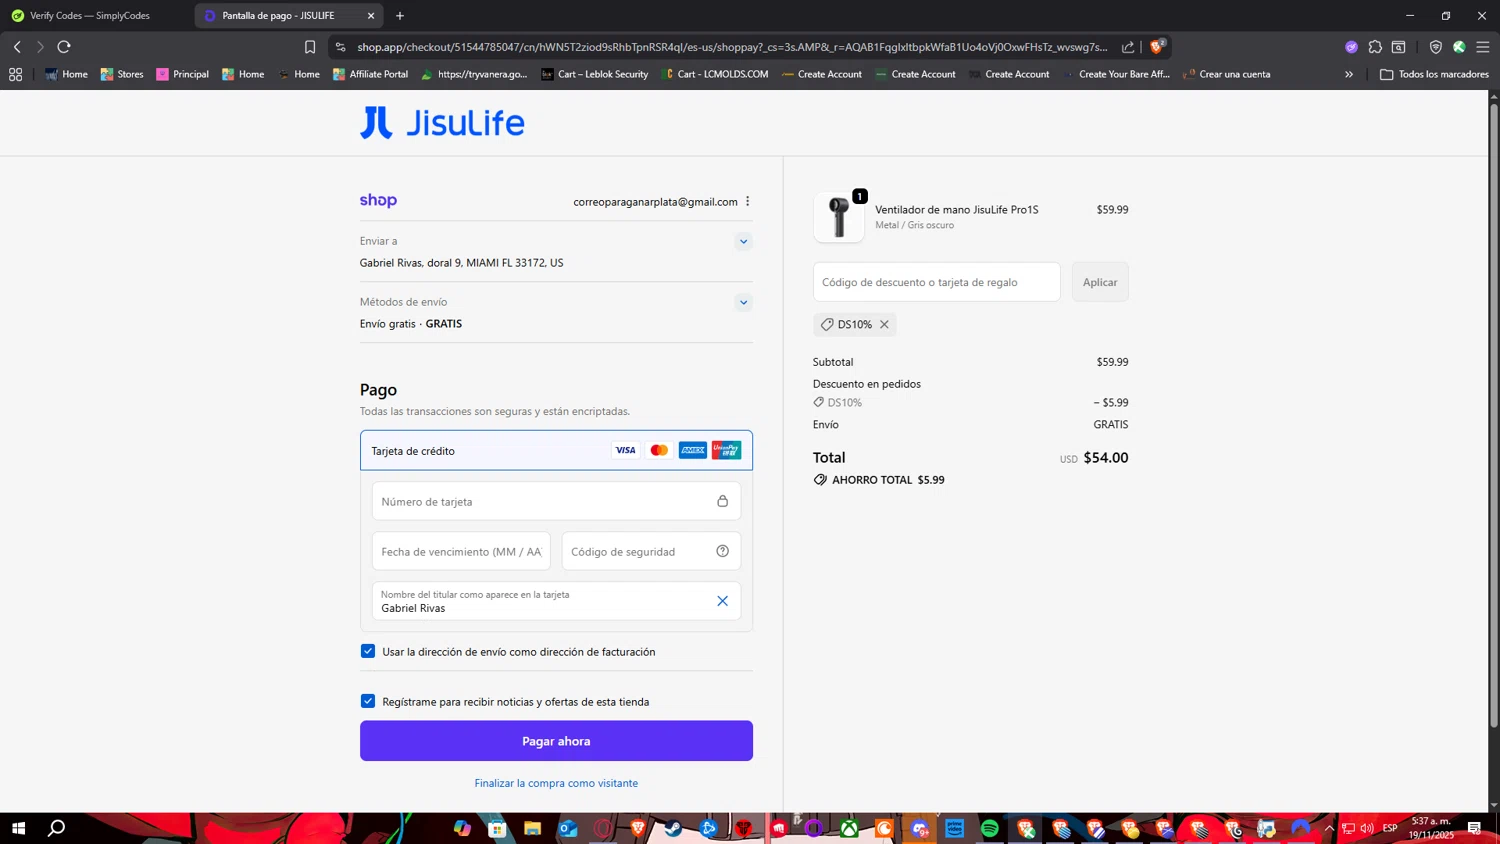Image resolution: width=1500 pixels, height=844 pixels.
Task: Bookmark this page with the bookmark icon
Action: [x=310, y=47]
